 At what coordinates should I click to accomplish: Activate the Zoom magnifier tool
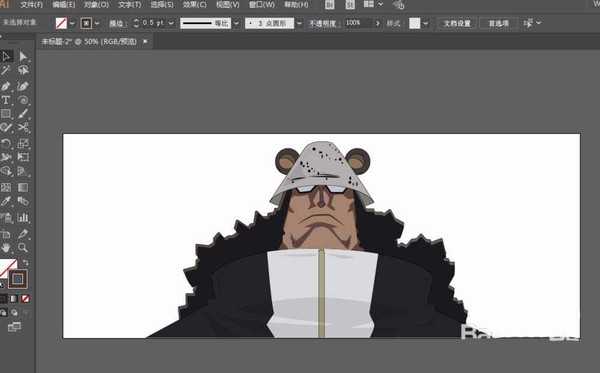(23, 248)
